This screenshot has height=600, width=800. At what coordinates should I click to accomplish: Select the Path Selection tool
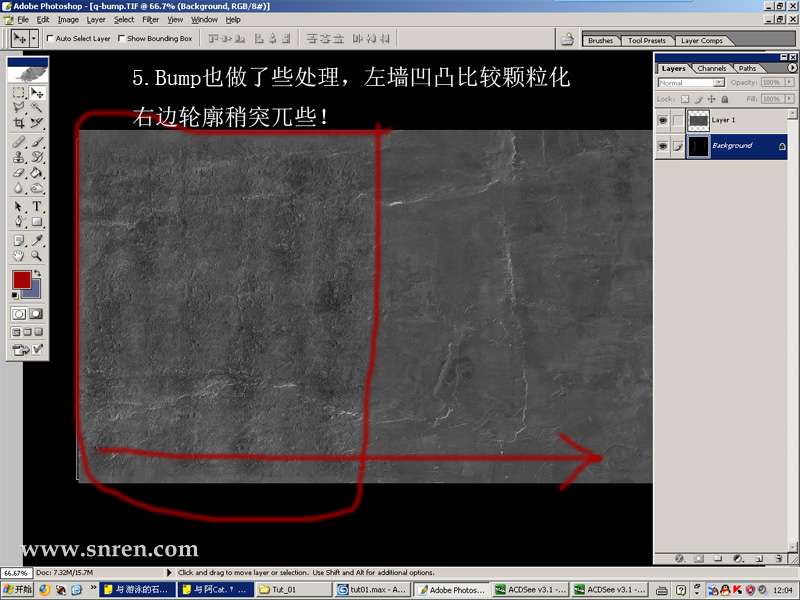(x=19, y=207)
